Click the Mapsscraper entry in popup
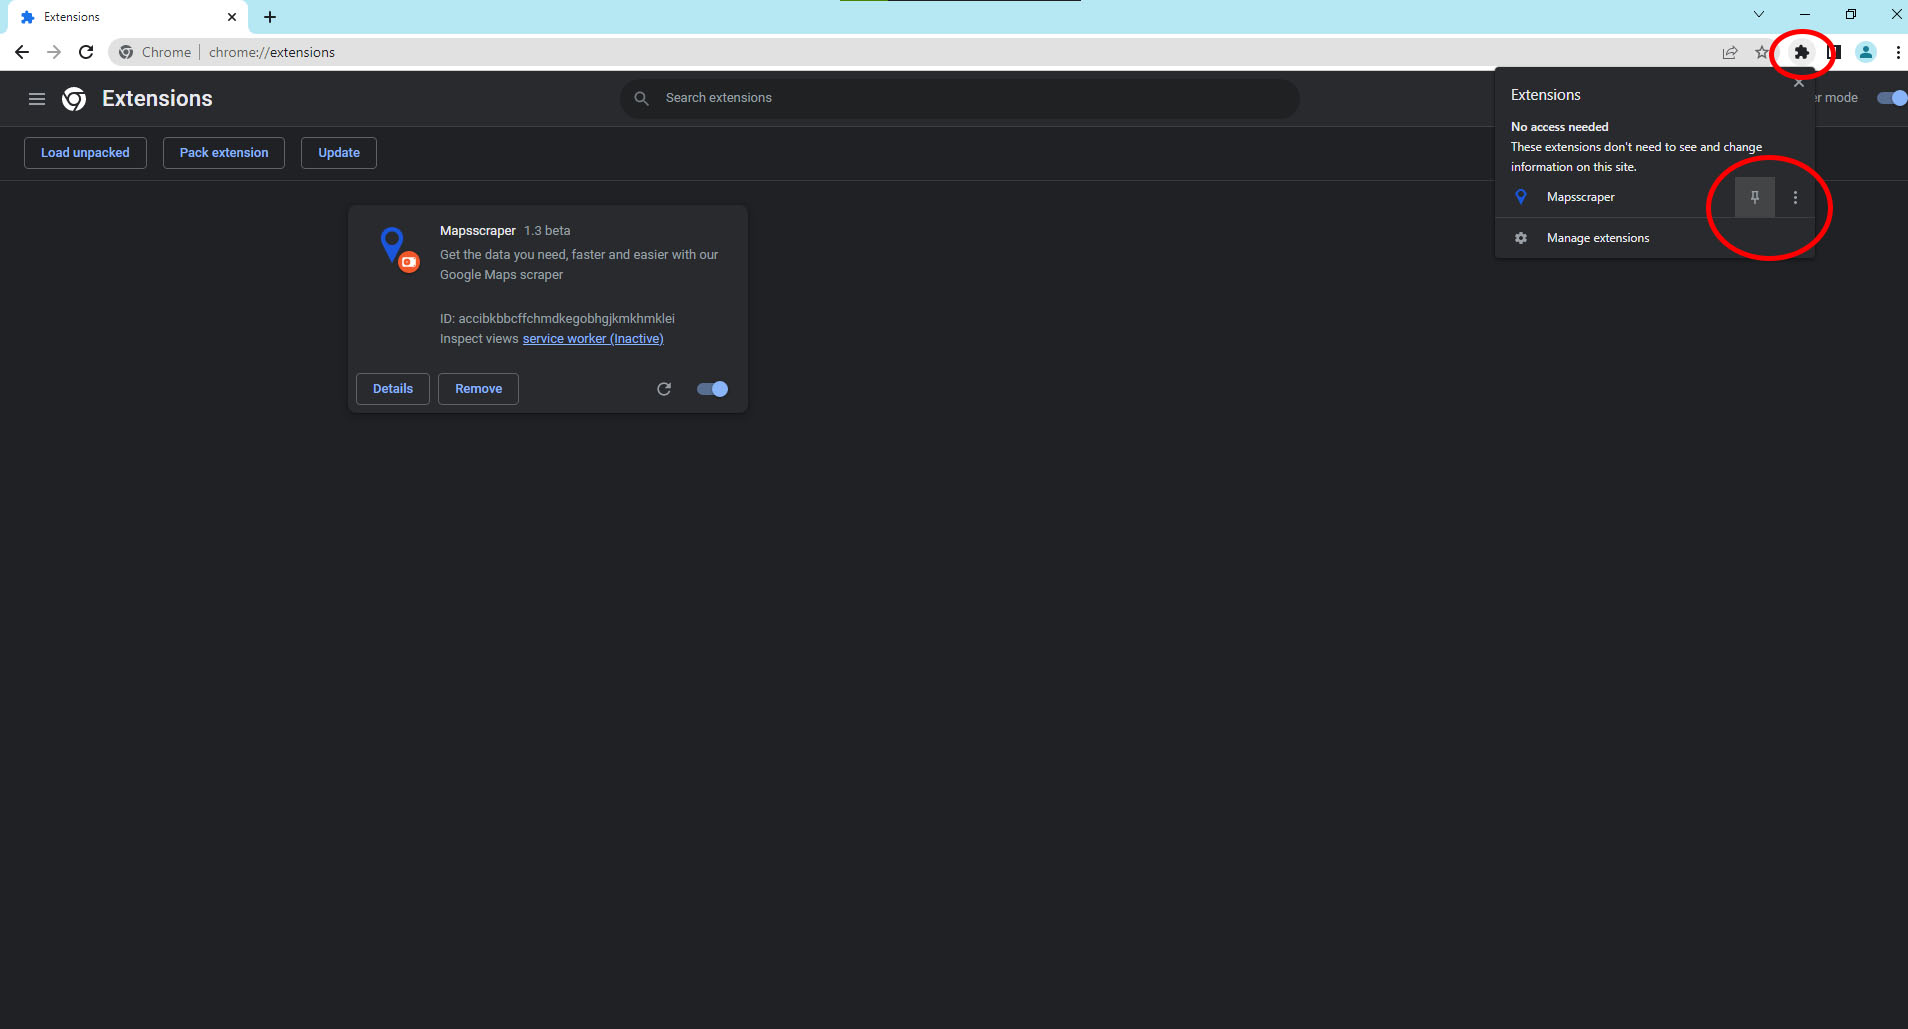This screenshot has width=1908, height=1029. click(x=1614, y=197)
